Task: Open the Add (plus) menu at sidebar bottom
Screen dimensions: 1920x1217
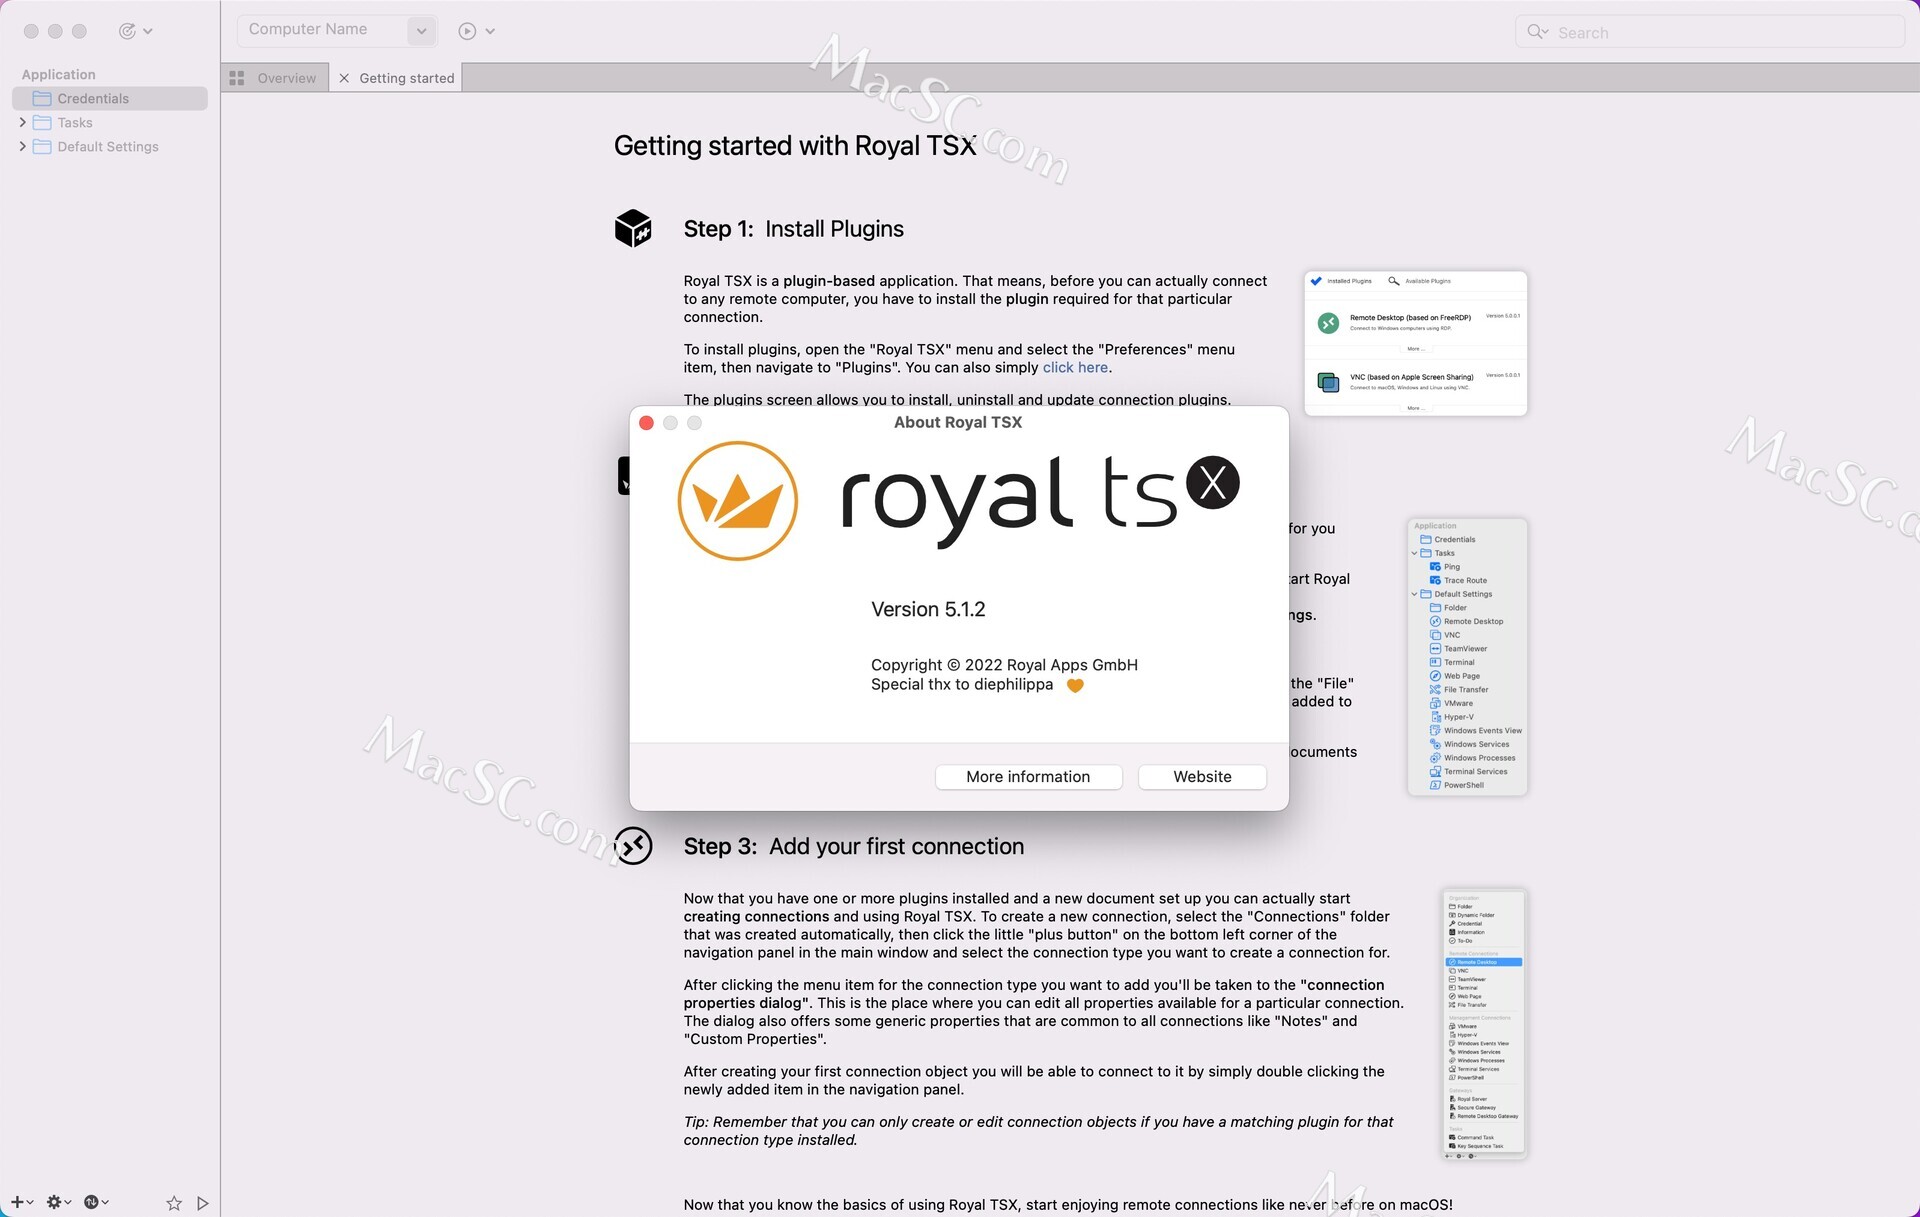Action: [22, 1202]
